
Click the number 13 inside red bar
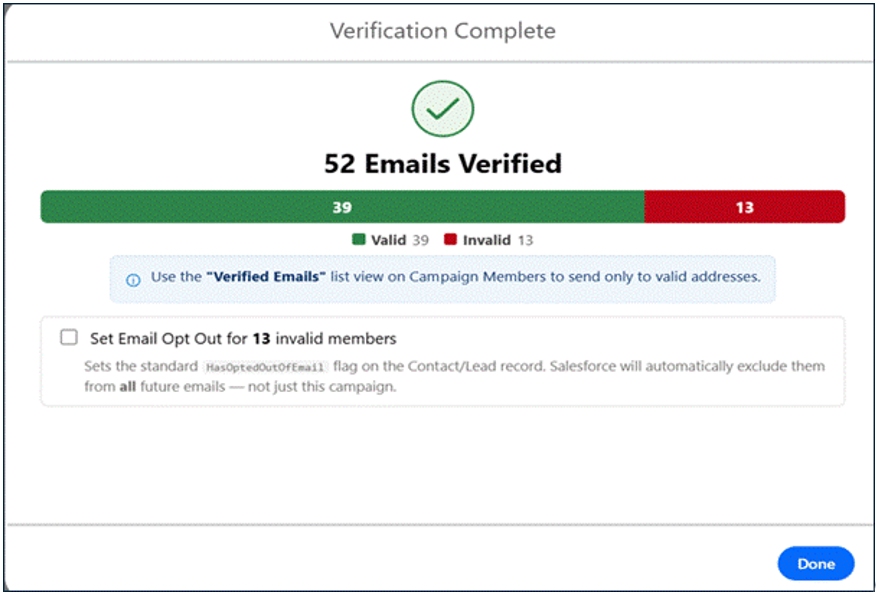tap(745, 207)
